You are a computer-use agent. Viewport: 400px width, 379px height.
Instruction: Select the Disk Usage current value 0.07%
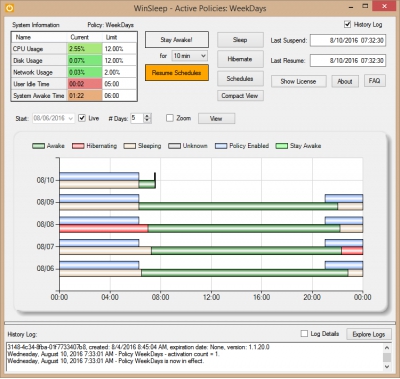point(85,60)
